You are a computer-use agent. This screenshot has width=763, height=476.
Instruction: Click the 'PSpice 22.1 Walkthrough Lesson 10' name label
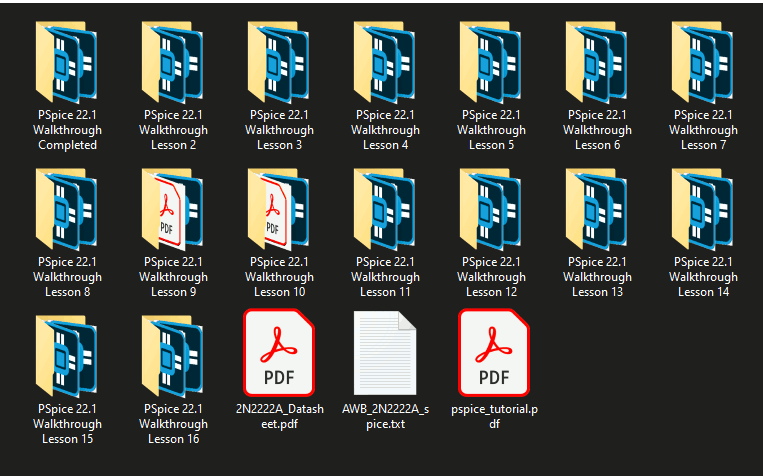(279, 277)
